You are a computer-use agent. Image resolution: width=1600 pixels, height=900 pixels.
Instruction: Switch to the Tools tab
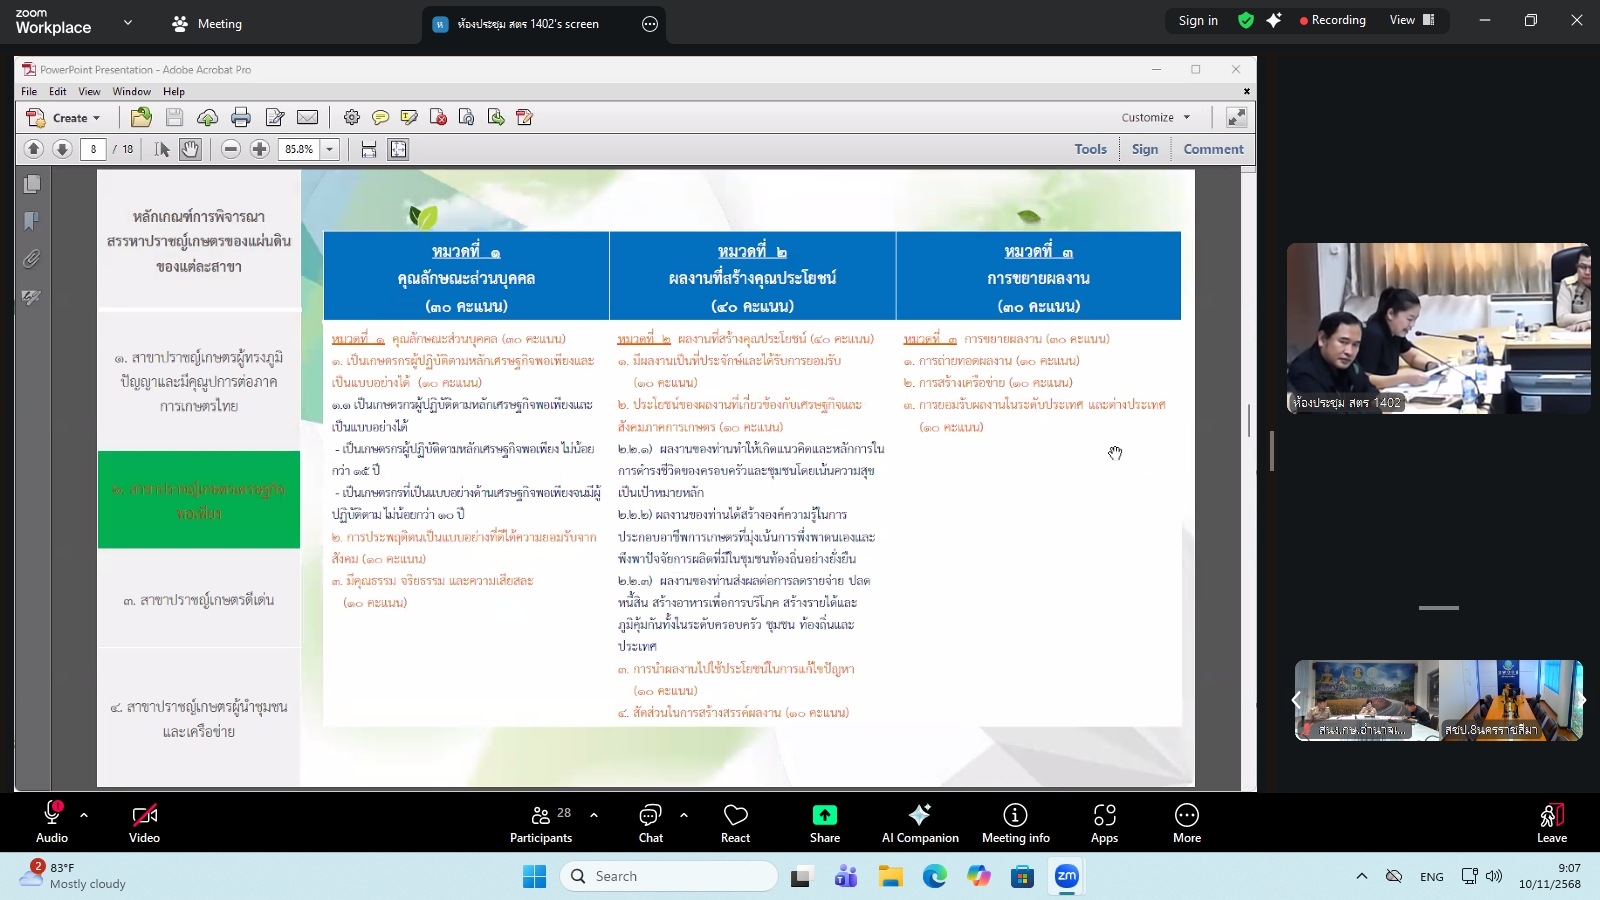coord(1089,149)
